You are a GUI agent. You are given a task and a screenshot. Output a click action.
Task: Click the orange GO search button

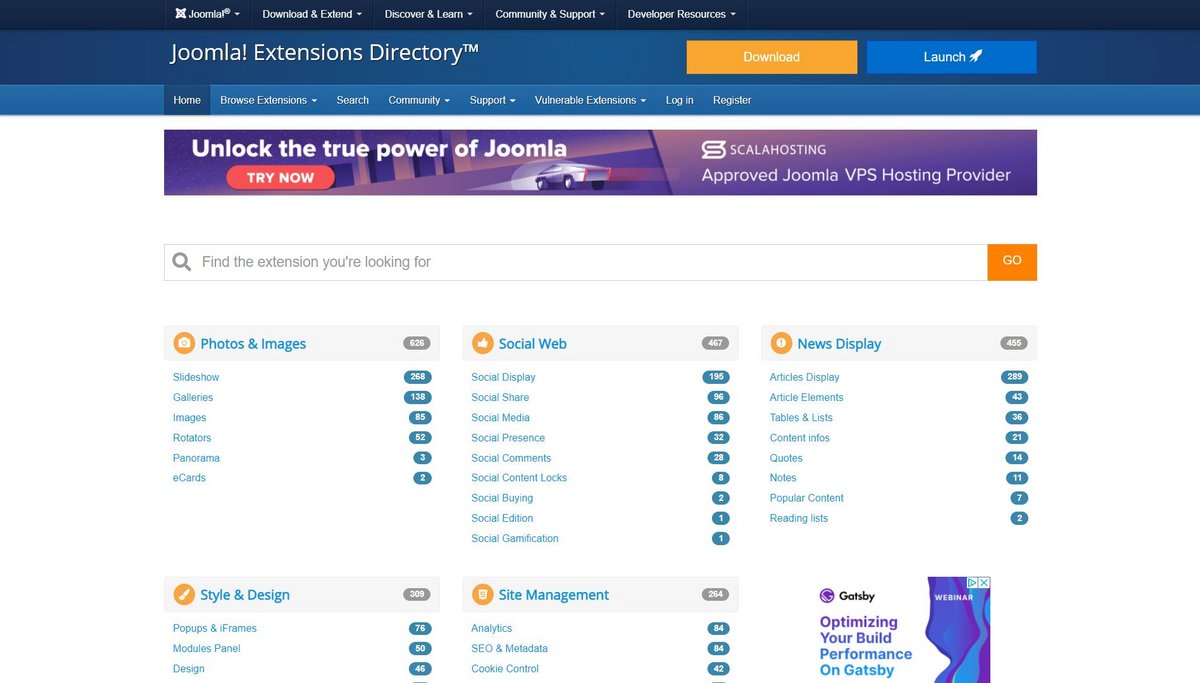[1012, 261]
